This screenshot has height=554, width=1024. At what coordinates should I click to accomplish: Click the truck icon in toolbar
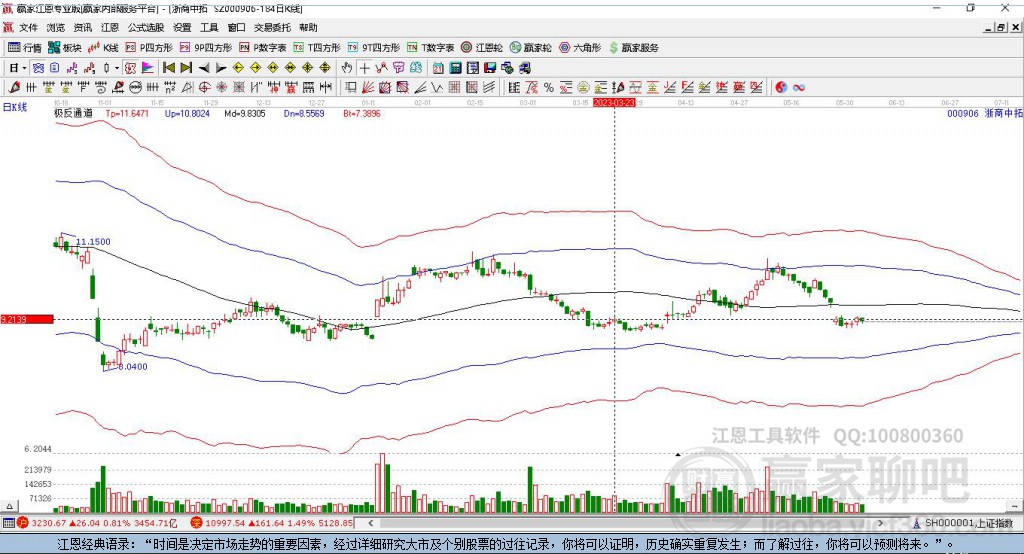(524, 68)
